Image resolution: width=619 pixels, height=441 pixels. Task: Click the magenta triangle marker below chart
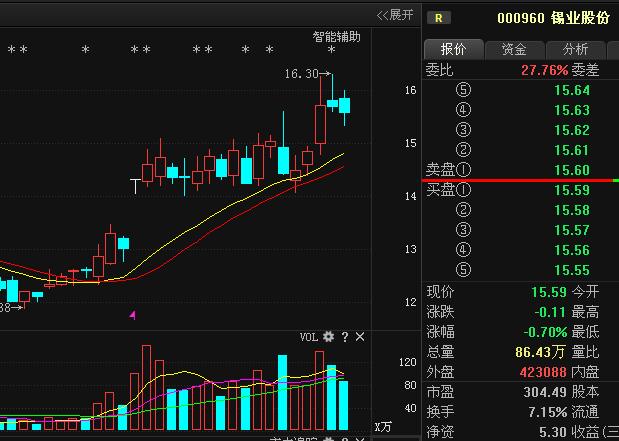tap(133, 315)
